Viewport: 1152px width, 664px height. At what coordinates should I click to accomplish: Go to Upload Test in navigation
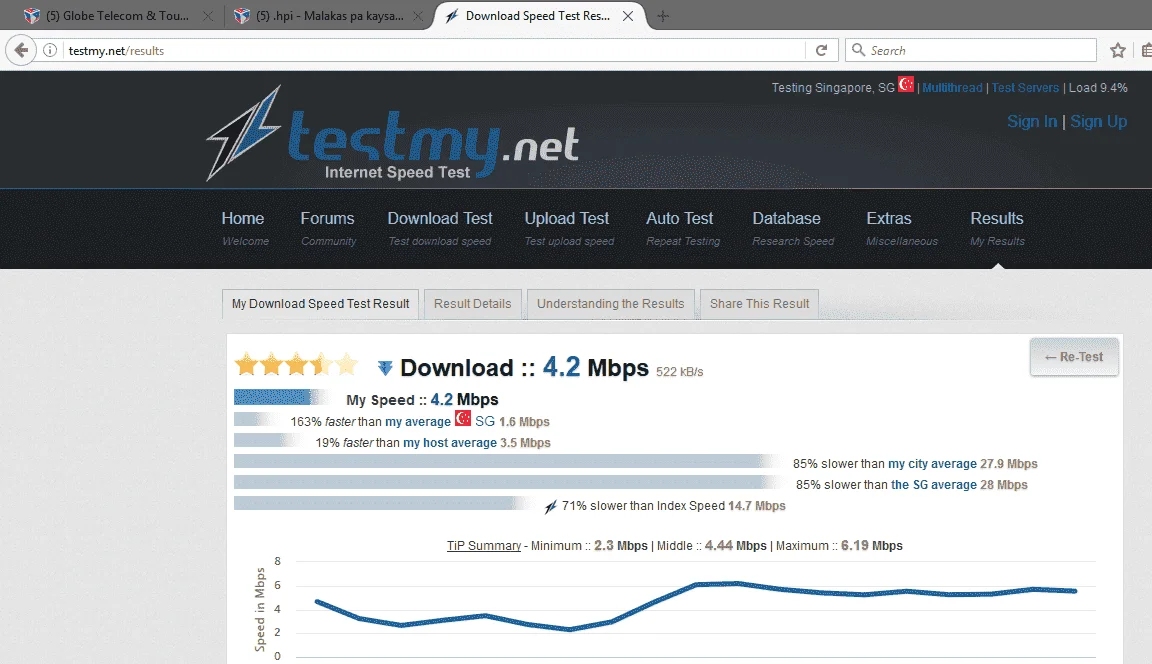569,228
